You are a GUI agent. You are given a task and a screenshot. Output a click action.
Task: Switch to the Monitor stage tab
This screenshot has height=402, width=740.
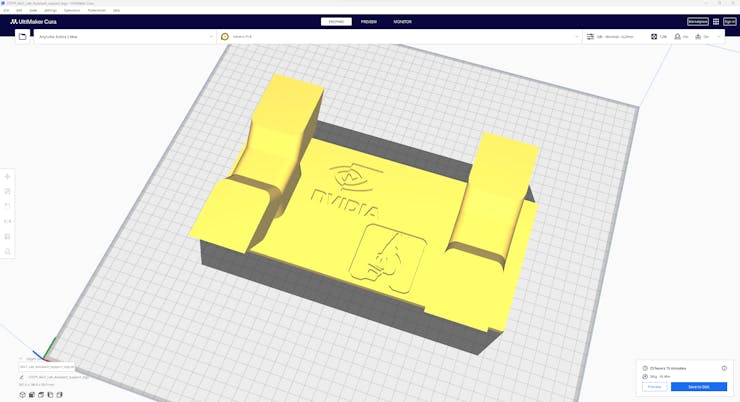click(x=403, y=22)
